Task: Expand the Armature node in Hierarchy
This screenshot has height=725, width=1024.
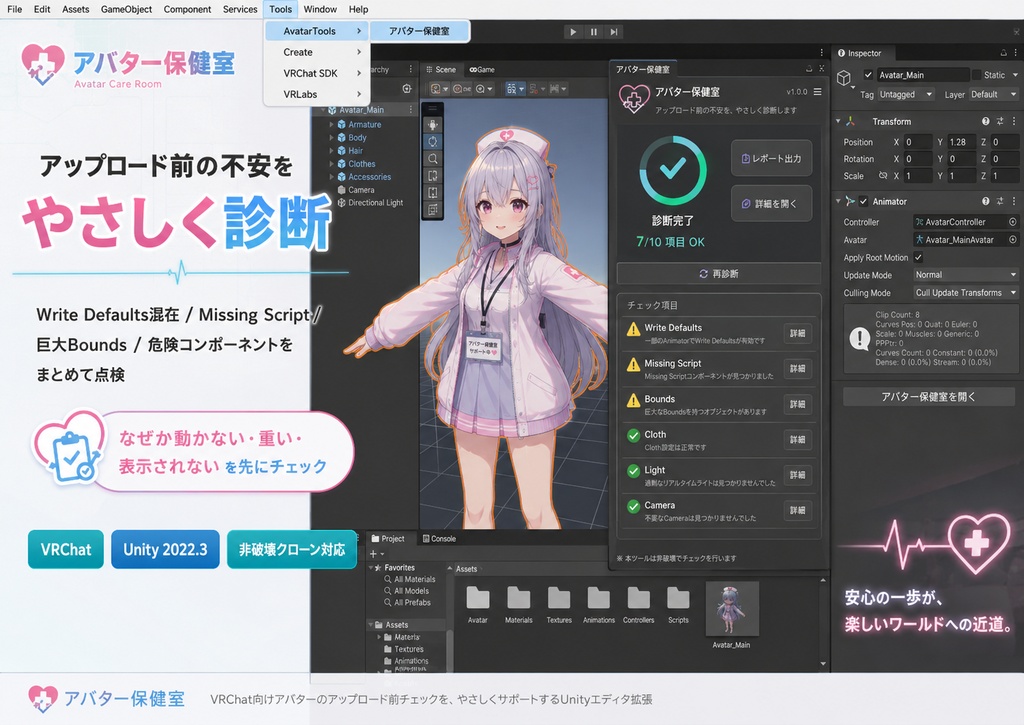Action: tap(332, 124)
